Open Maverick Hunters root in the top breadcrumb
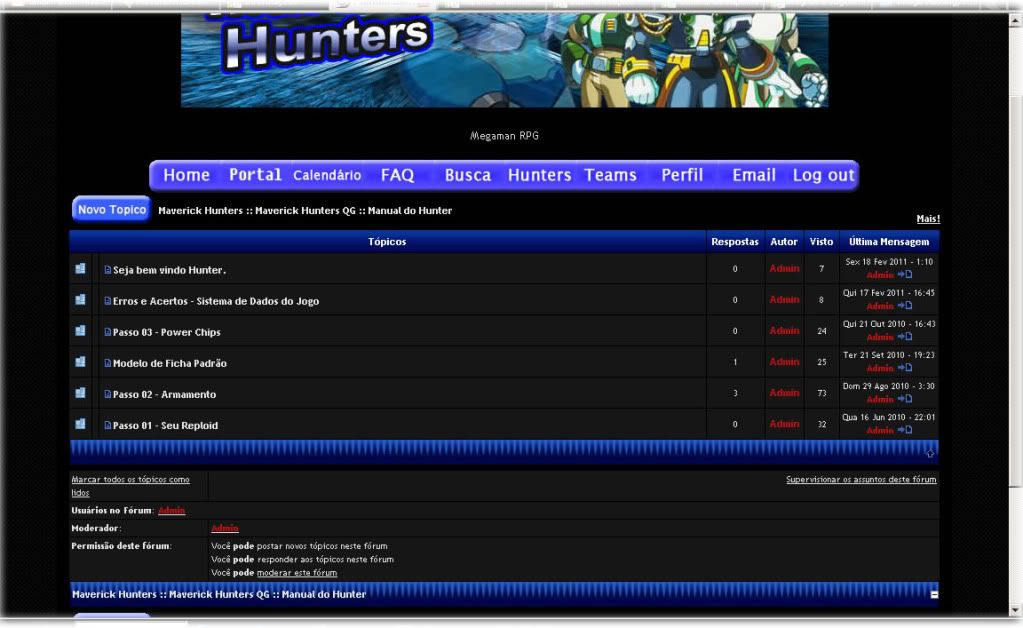1023x628 pixels. [x=200, y=211]
